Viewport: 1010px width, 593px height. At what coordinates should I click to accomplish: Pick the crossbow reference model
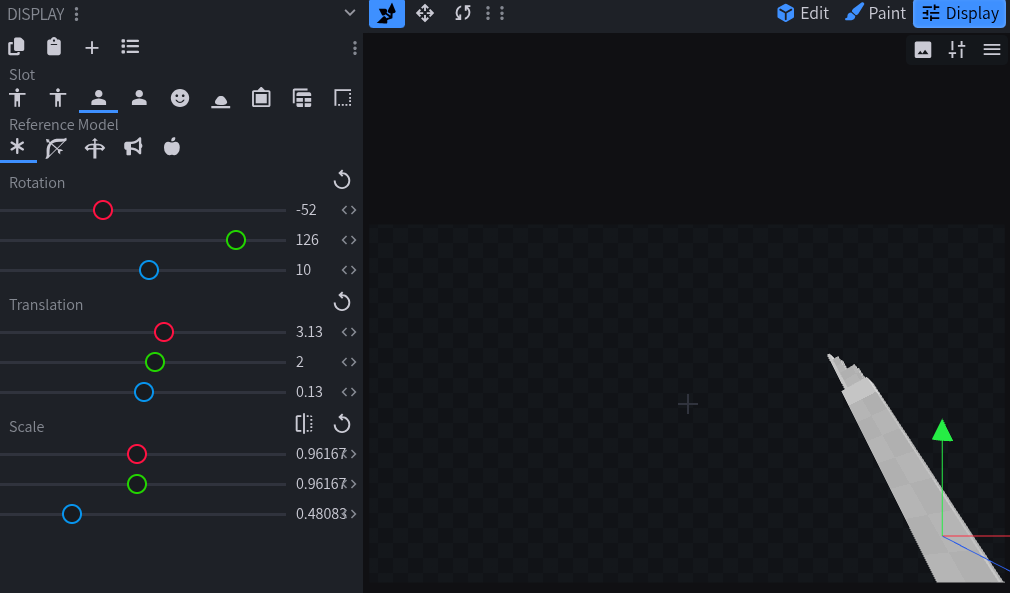click(95, 147)
